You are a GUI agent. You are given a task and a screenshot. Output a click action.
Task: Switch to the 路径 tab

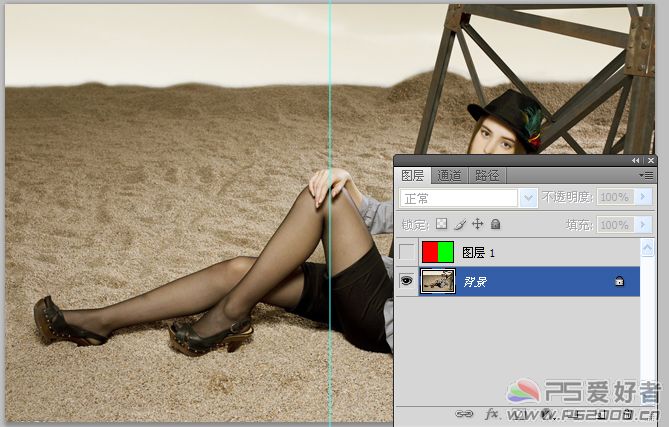point(487,176)
